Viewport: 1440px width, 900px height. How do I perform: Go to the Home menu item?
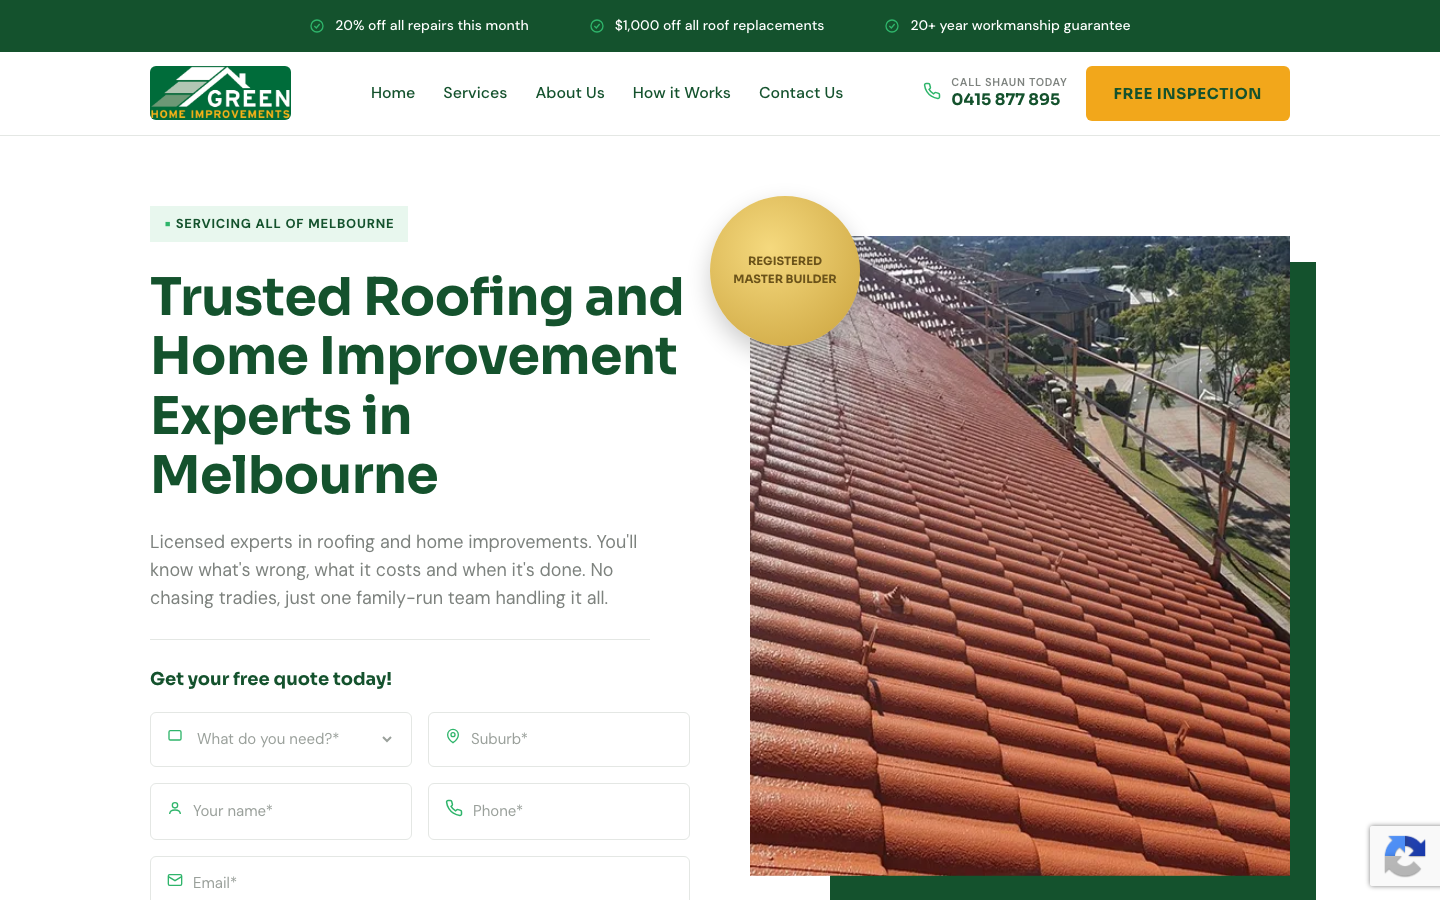click(393, 93)
